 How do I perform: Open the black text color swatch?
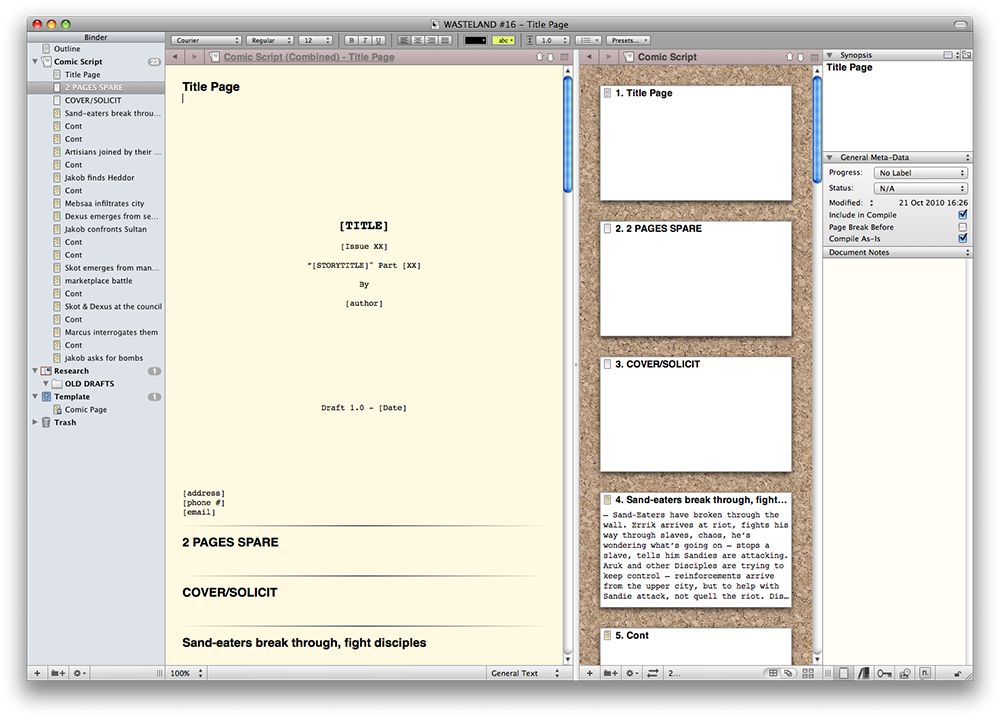[475, 40]
